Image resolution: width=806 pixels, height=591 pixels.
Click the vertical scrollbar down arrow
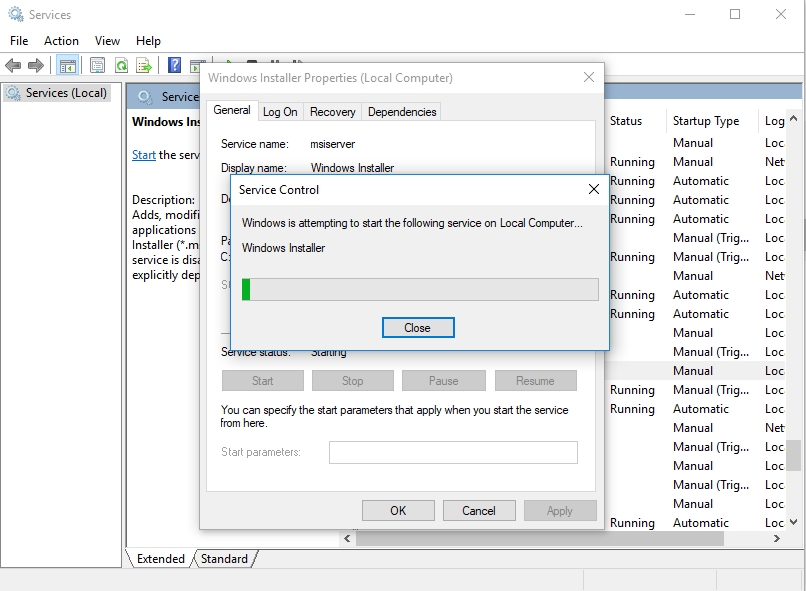(x=794, y=522)
